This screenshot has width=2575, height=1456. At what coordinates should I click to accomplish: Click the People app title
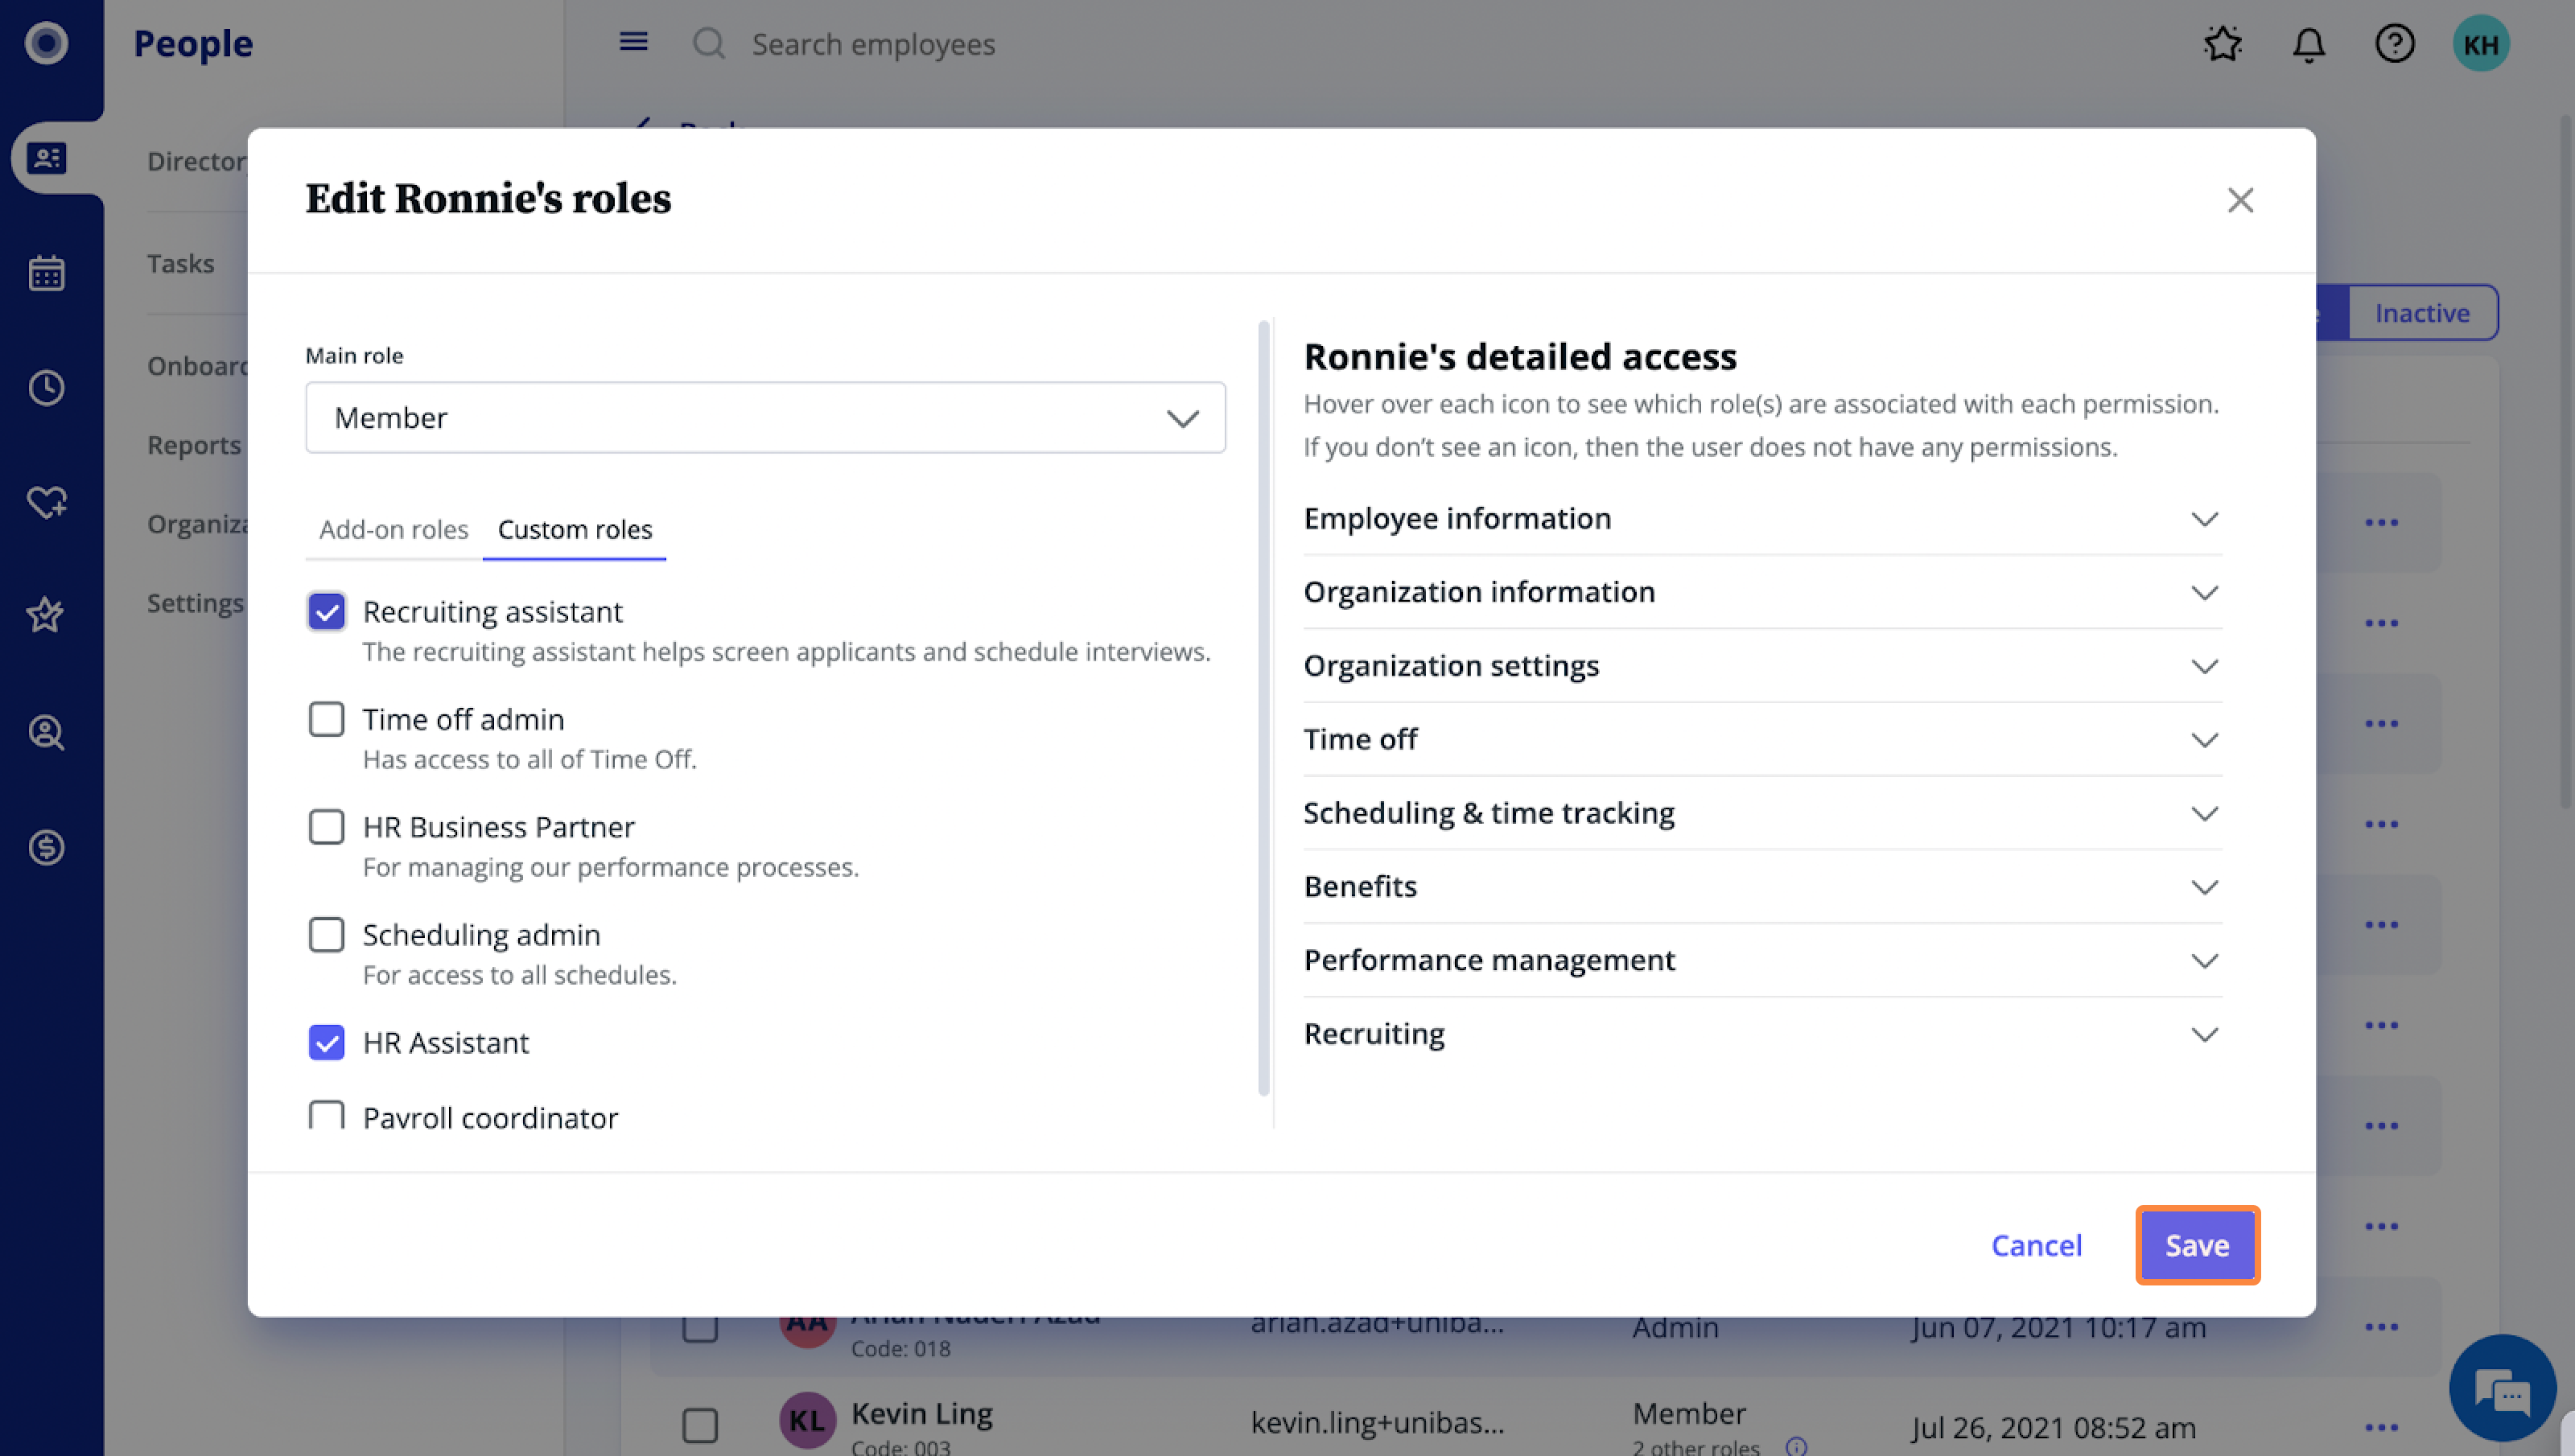pos(193,43)
